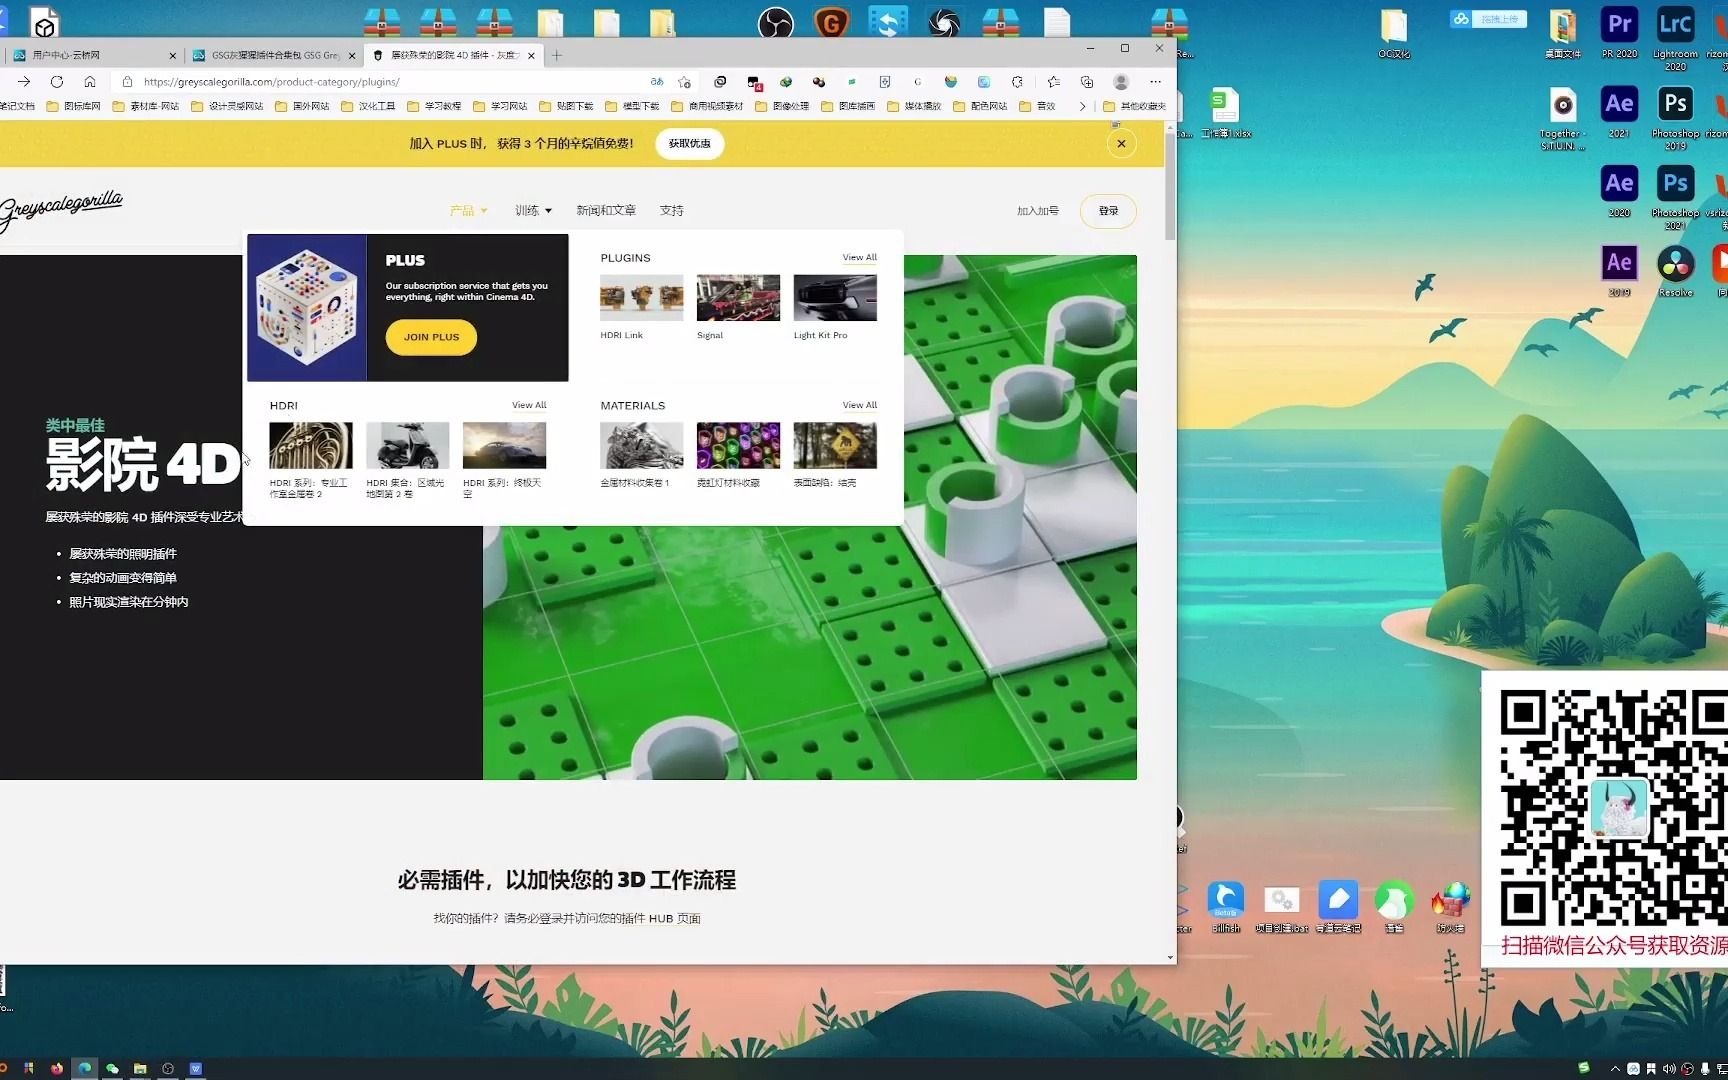Expand the 产品 navigation dropdown

pyautogui.click(x=468, y=210)
